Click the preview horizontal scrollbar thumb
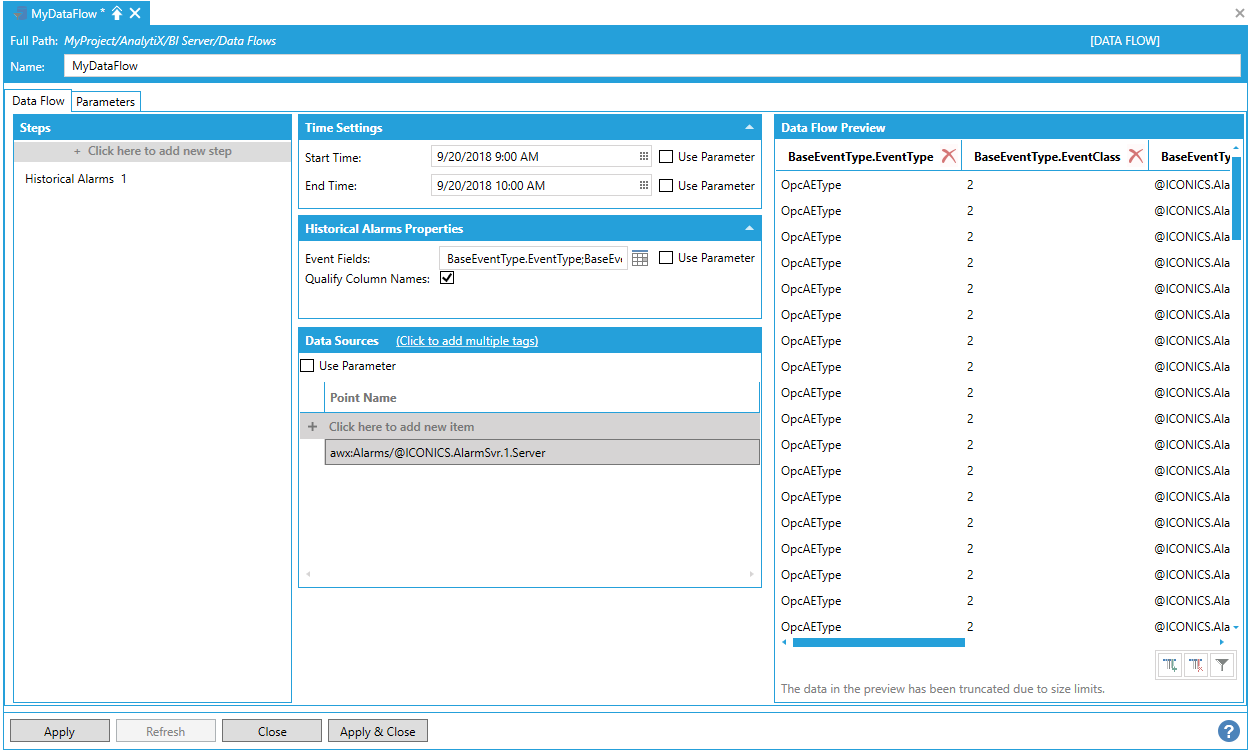Image resolution: width=1251 pixels, height=750 pixels. point(879,642)
